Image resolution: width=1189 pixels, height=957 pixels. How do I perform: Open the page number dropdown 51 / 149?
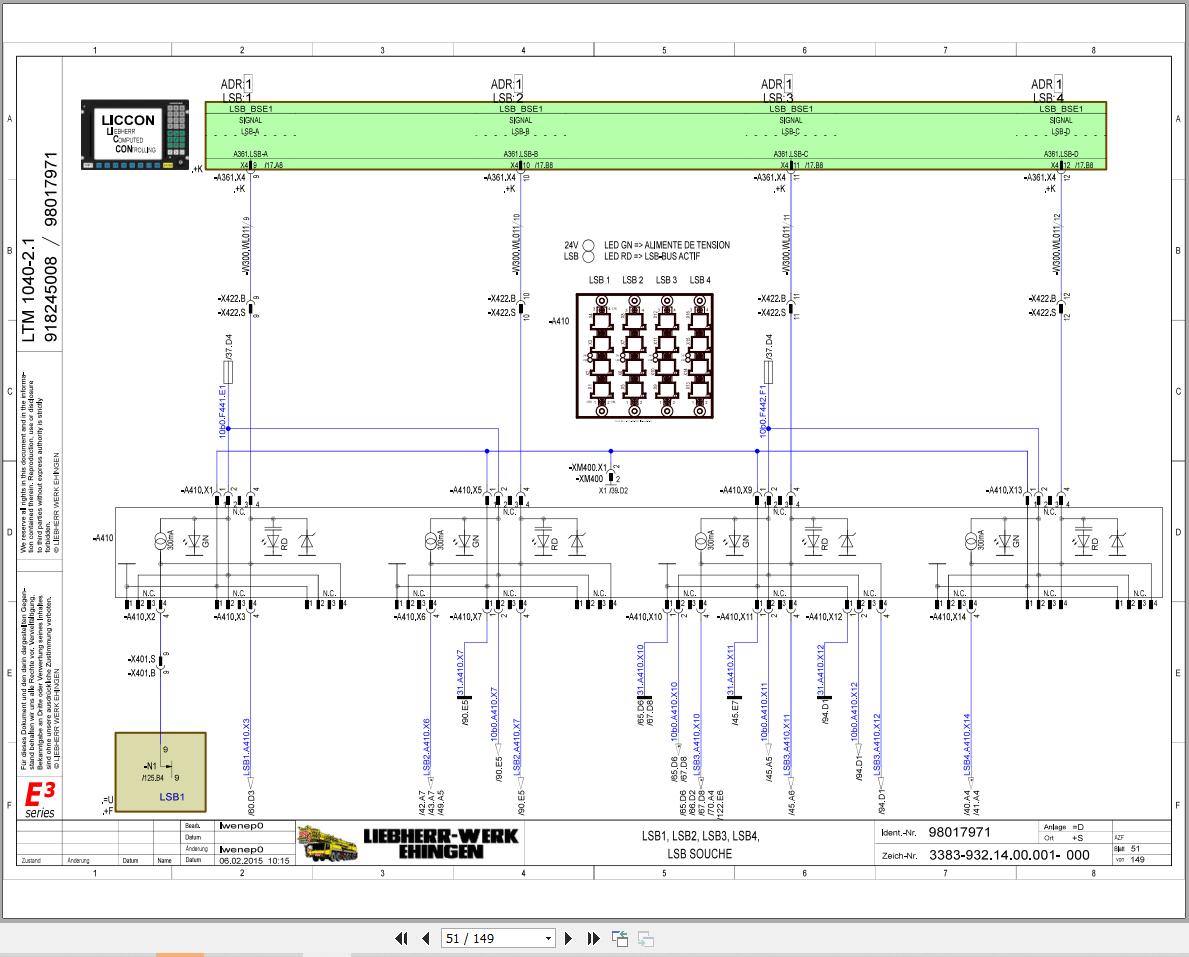coord(498,939)
